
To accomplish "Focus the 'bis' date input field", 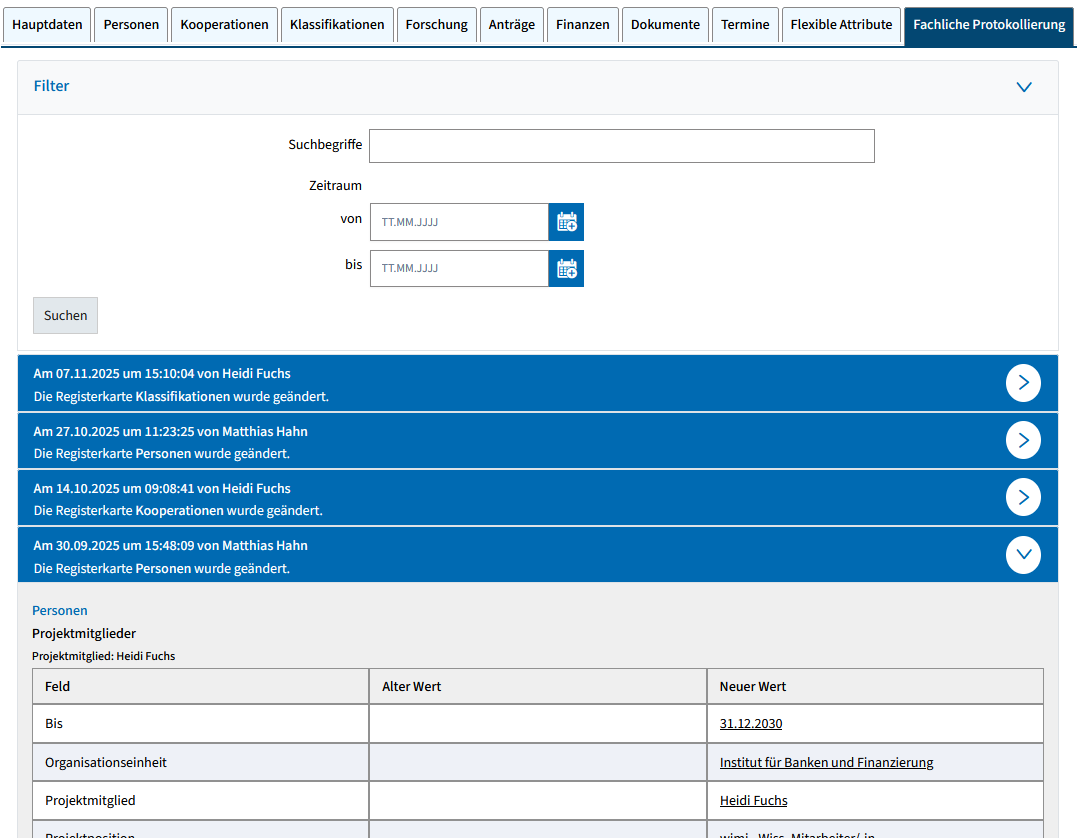I will click(x=459, y=268).
